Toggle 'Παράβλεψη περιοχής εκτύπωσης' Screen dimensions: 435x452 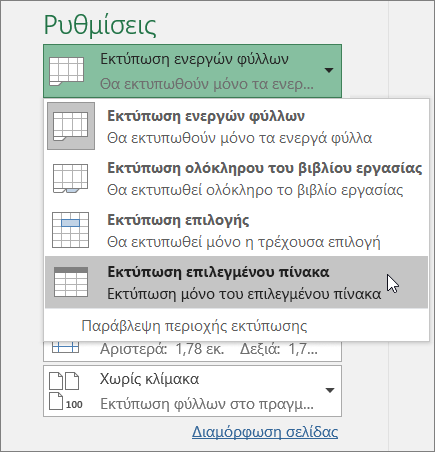[x=194, y=326]
